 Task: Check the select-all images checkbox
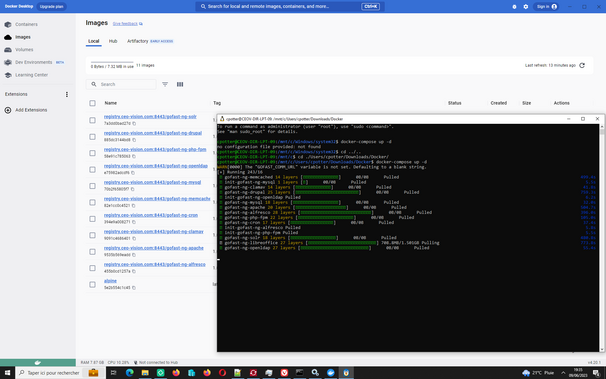(x=92, y=103)
